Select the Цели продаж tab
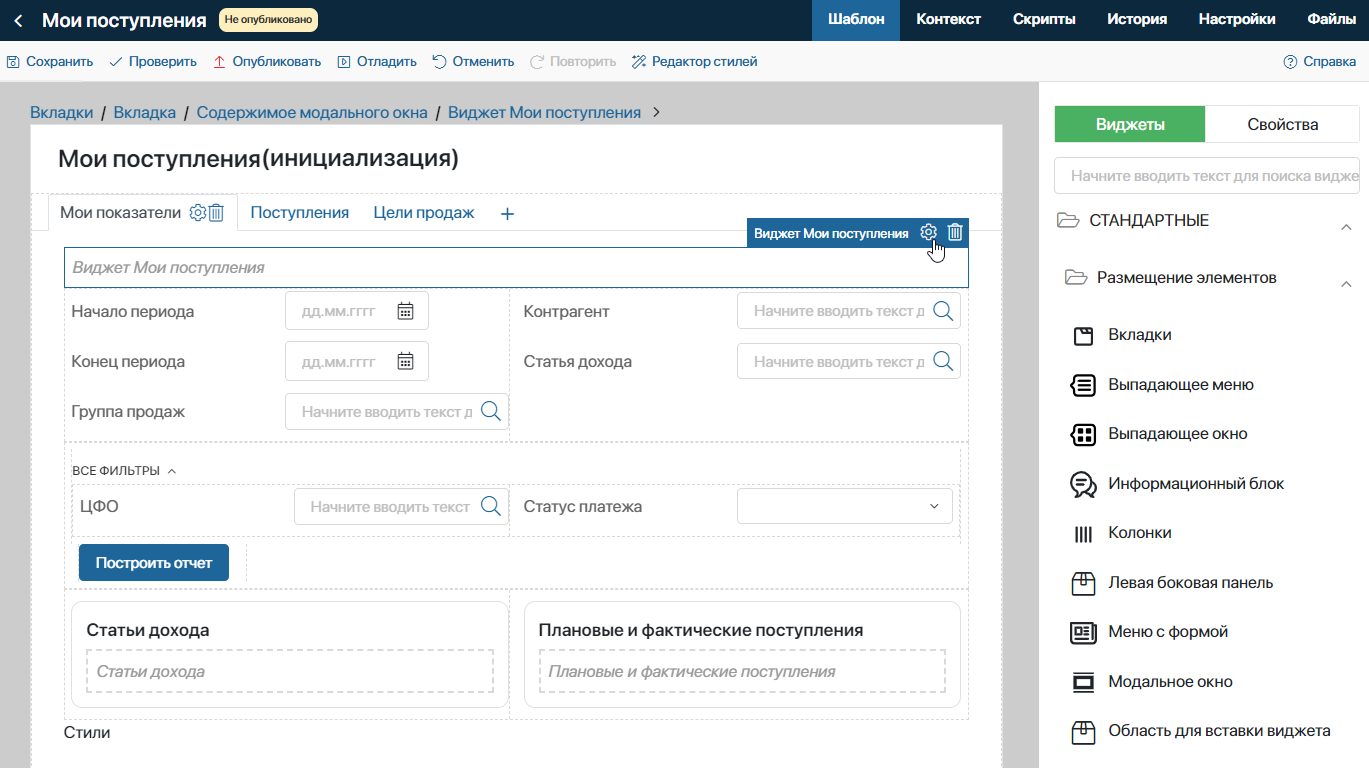1369x768 pixels. point(424,213)
